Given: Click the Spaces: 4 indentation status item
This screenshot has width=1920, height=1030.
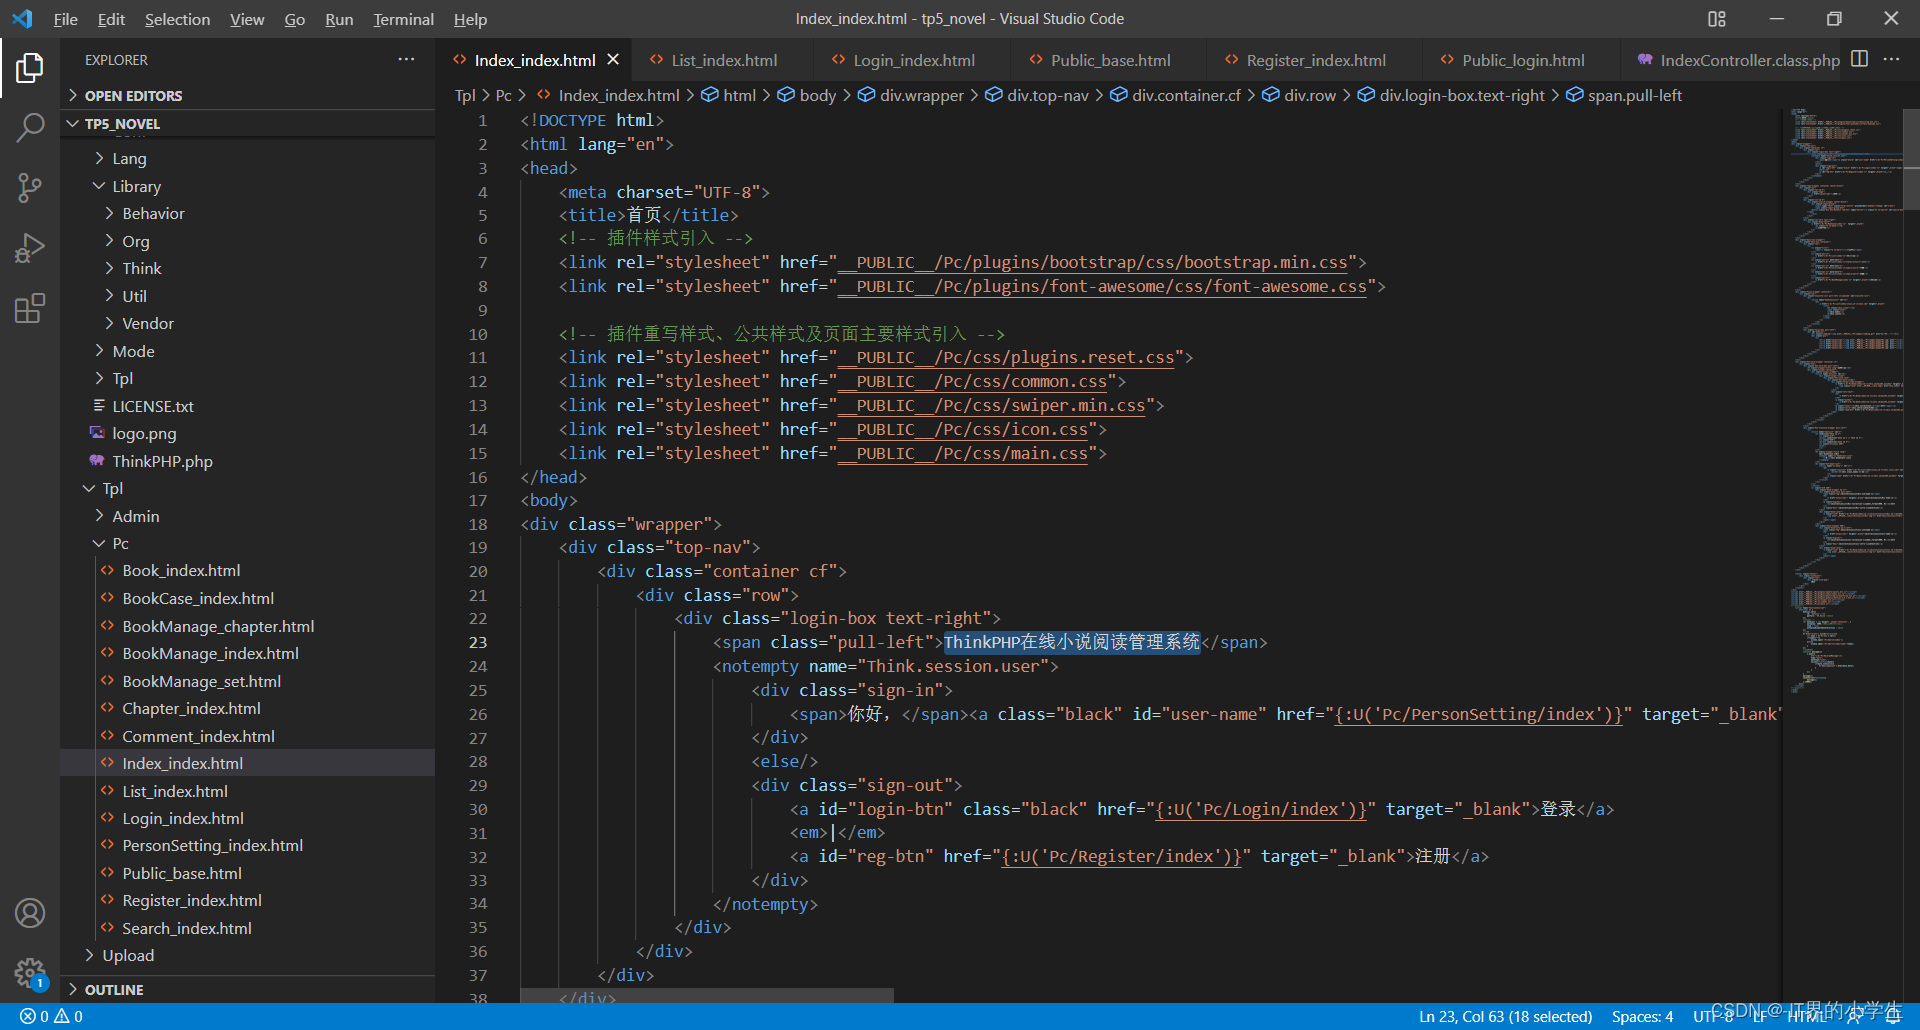Looking at the screenshot, I should (x=1642, y=1016).
